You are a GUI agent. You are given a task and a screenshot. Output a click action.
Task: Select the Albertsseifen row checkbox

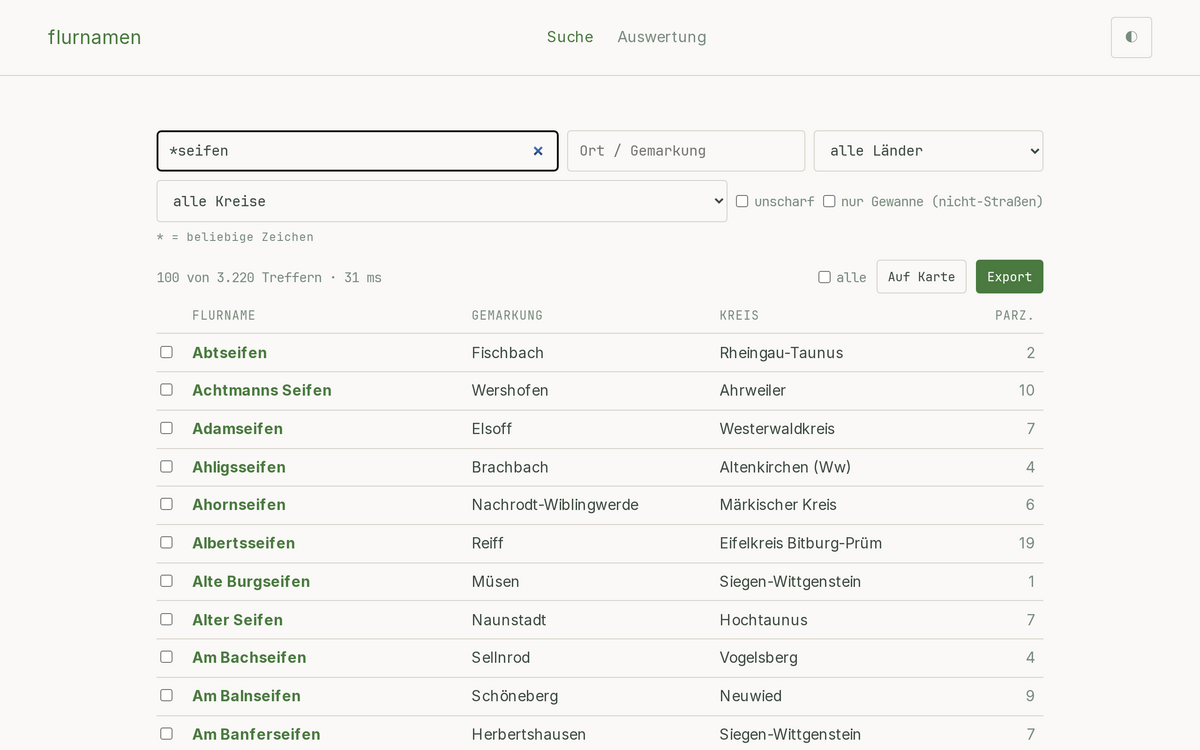(x=166, y=542)
